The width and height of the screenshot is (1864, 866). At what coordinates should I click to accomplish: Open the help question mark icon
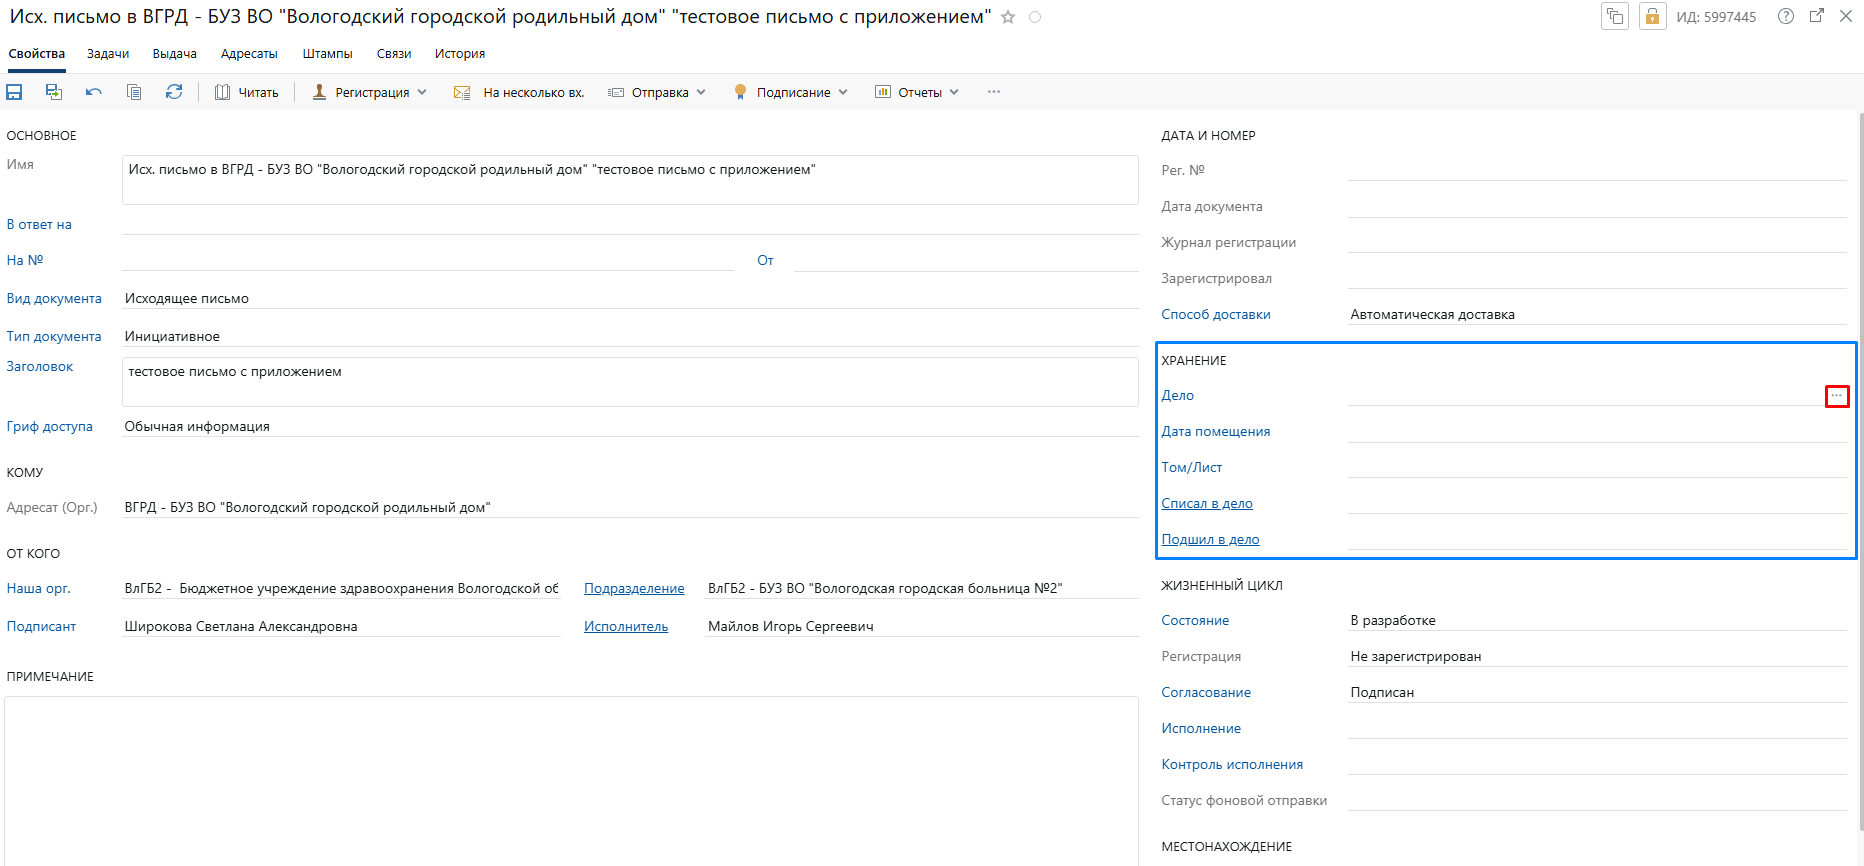point(1785,16)
